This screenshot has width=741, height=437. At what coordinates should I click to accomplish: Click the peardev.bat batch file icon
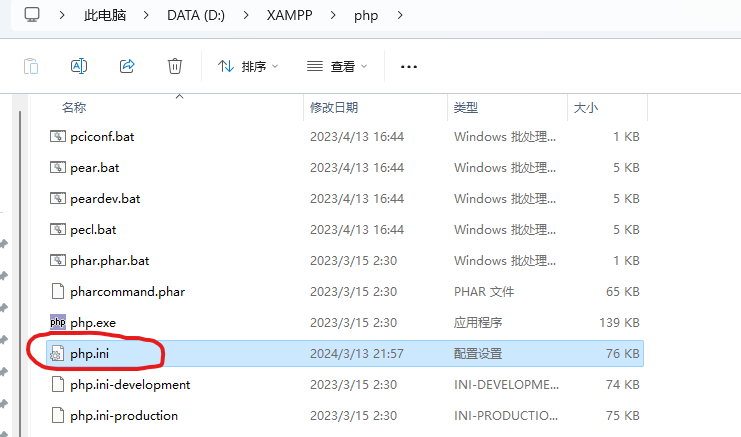click(58, 198)
